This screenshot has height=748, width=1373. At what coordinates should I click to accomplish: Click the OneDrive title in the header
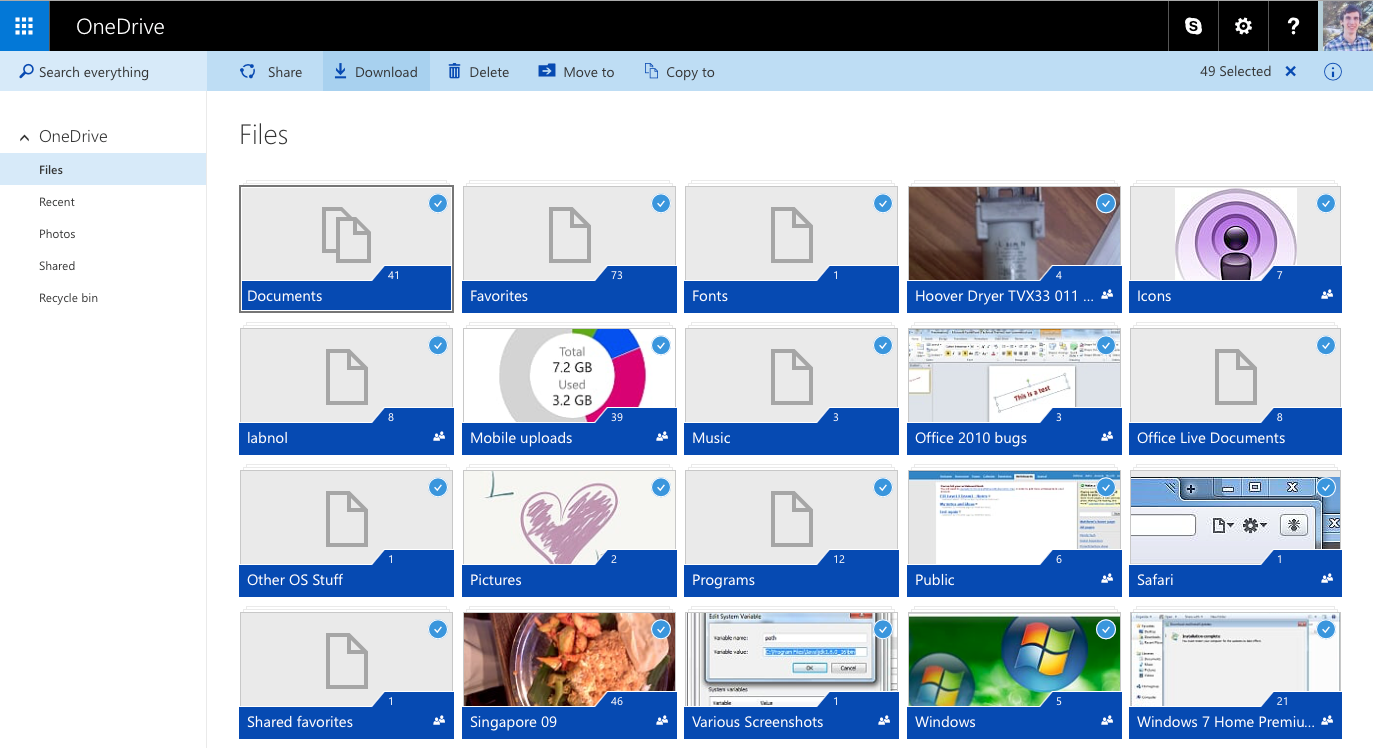tap(120, 27)
